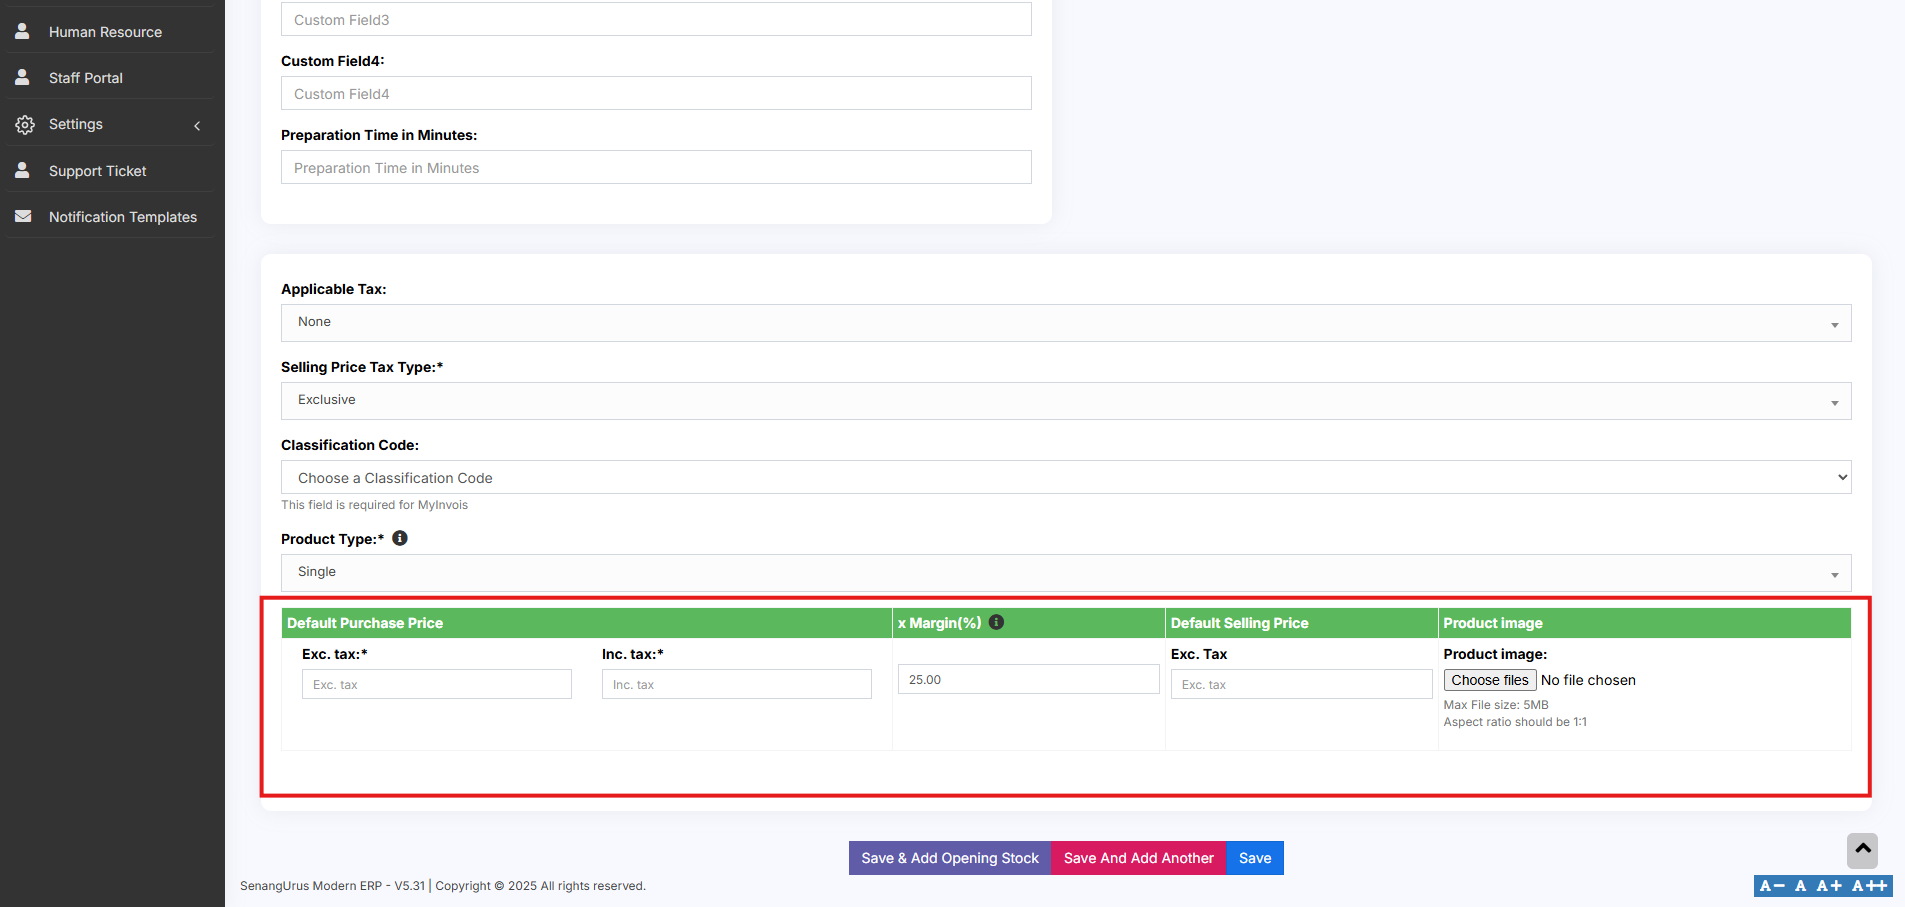Expand the Settings menu chevron
1905x907 pixels.
(x=197, y=125)
